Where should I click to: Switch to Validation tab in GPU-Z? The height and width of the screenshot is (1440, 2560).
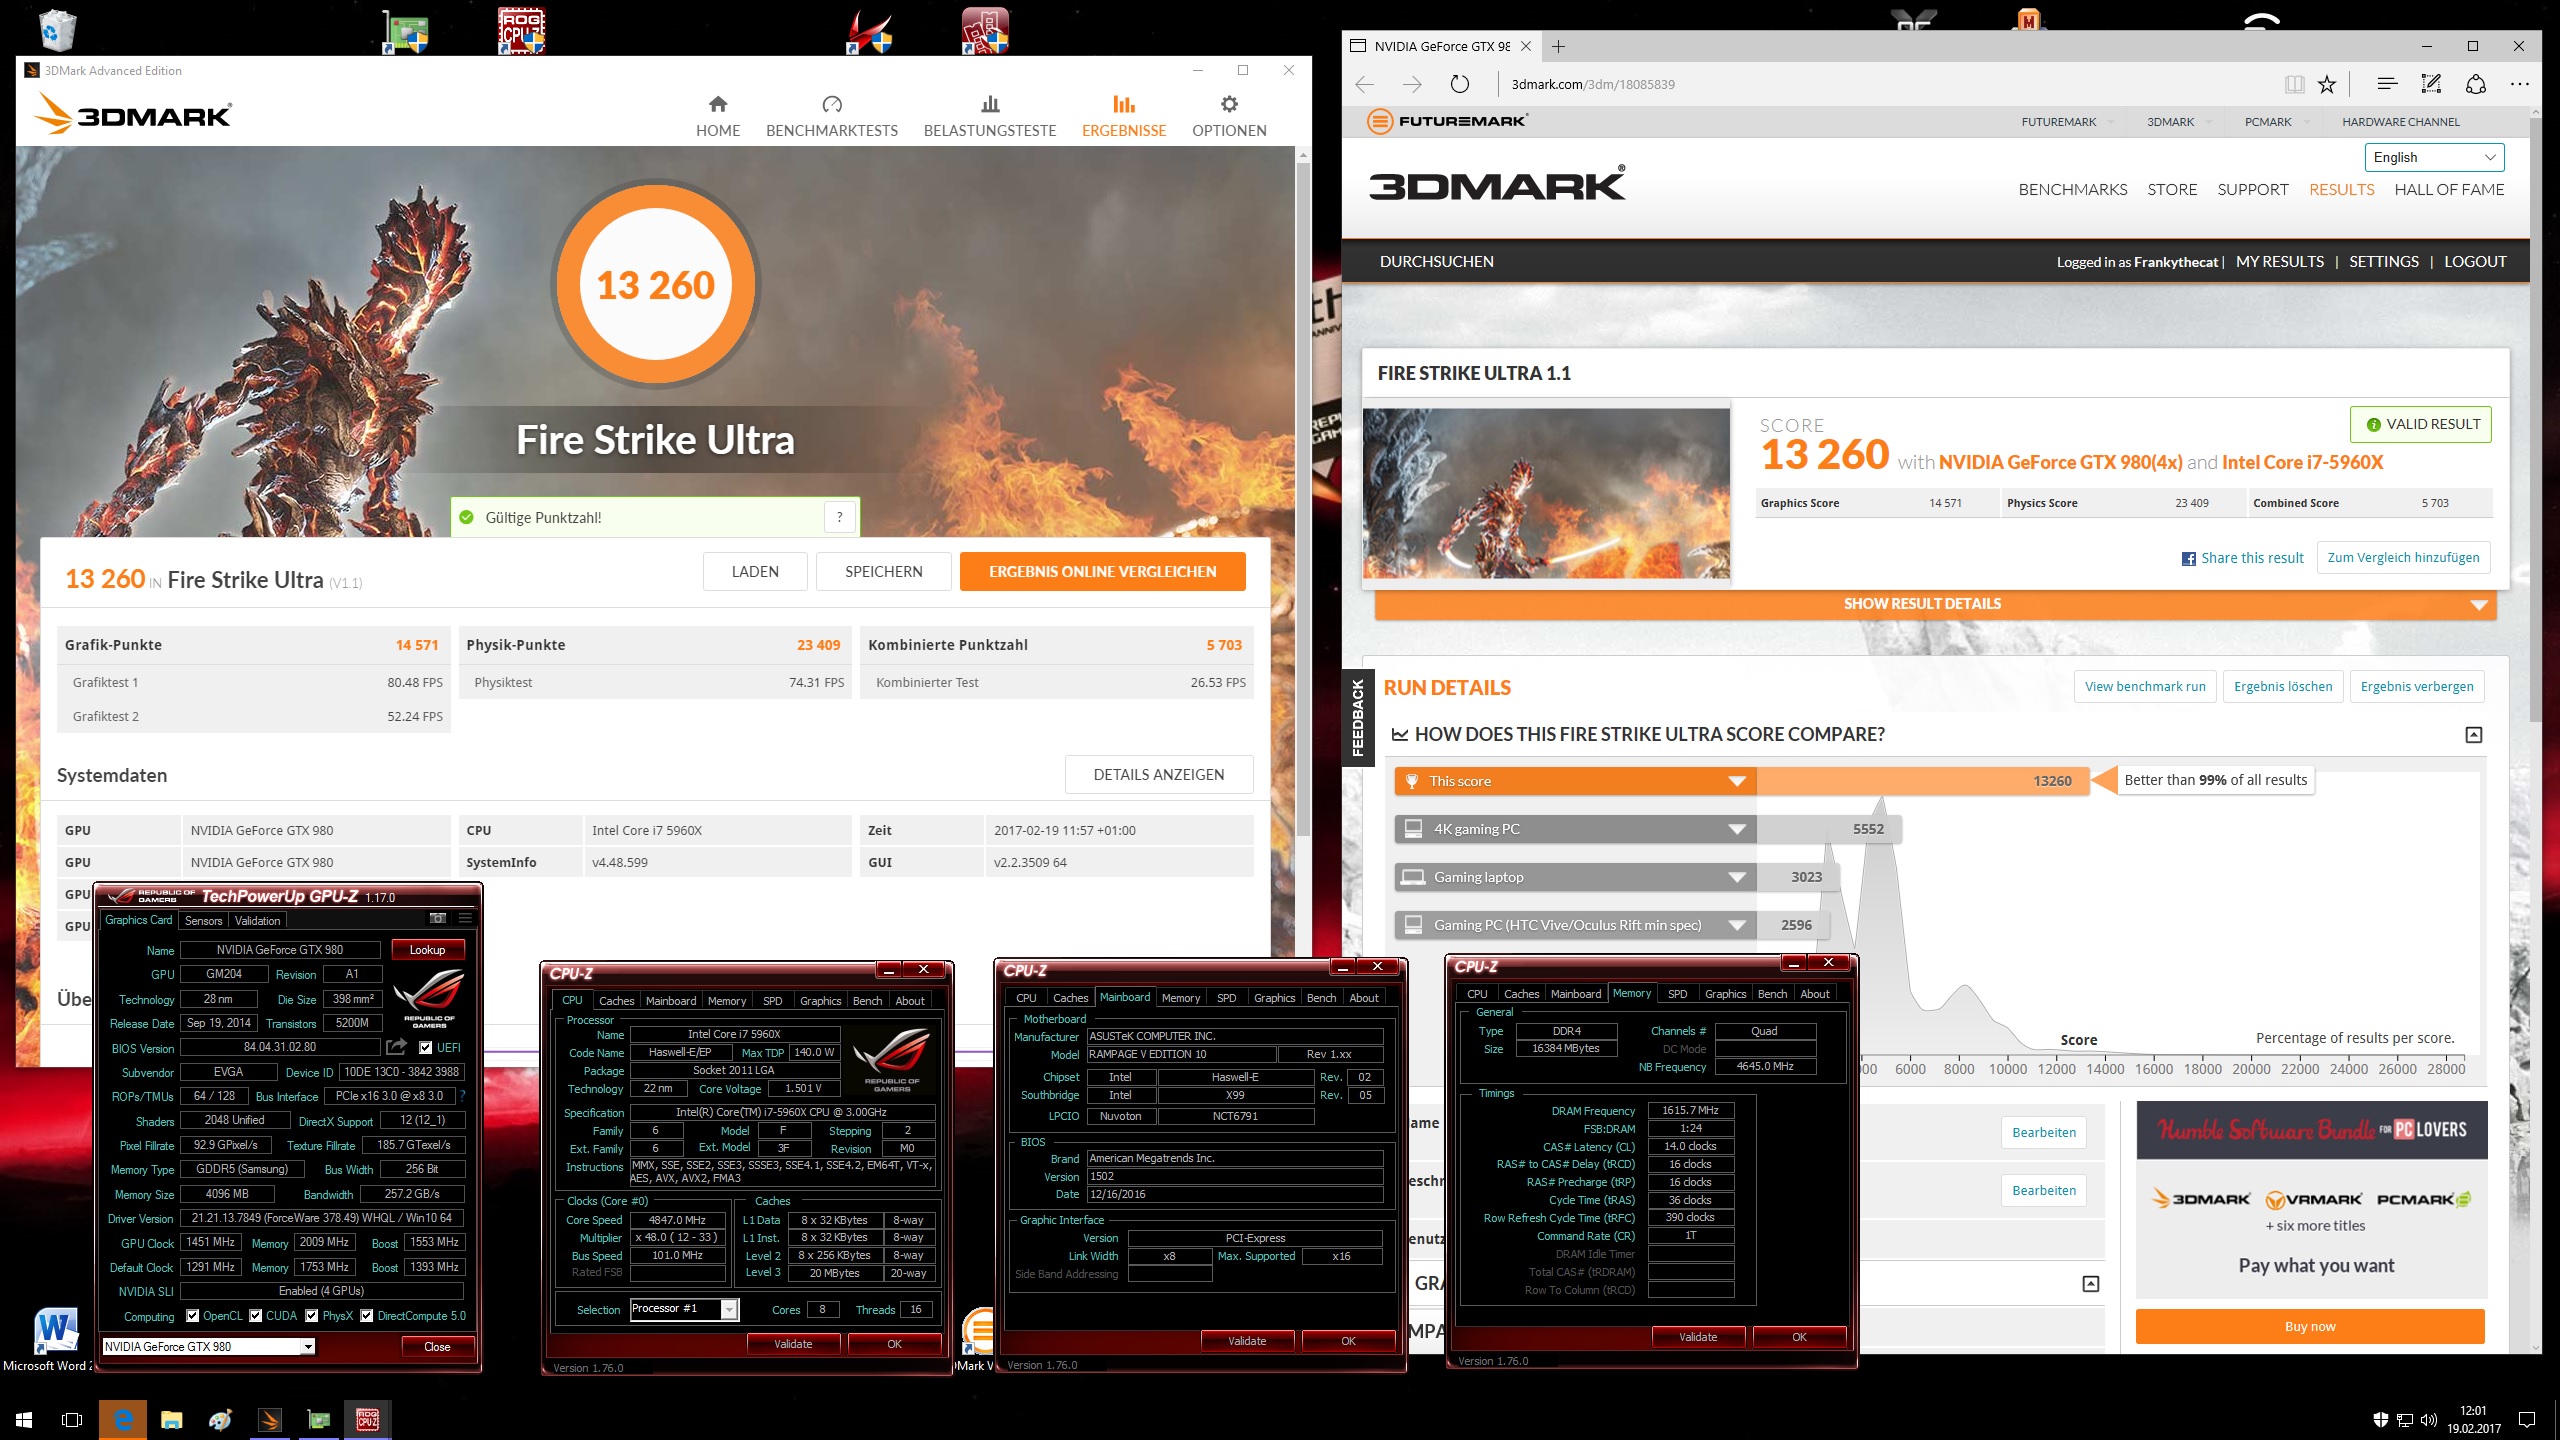(x=258, y=921)
